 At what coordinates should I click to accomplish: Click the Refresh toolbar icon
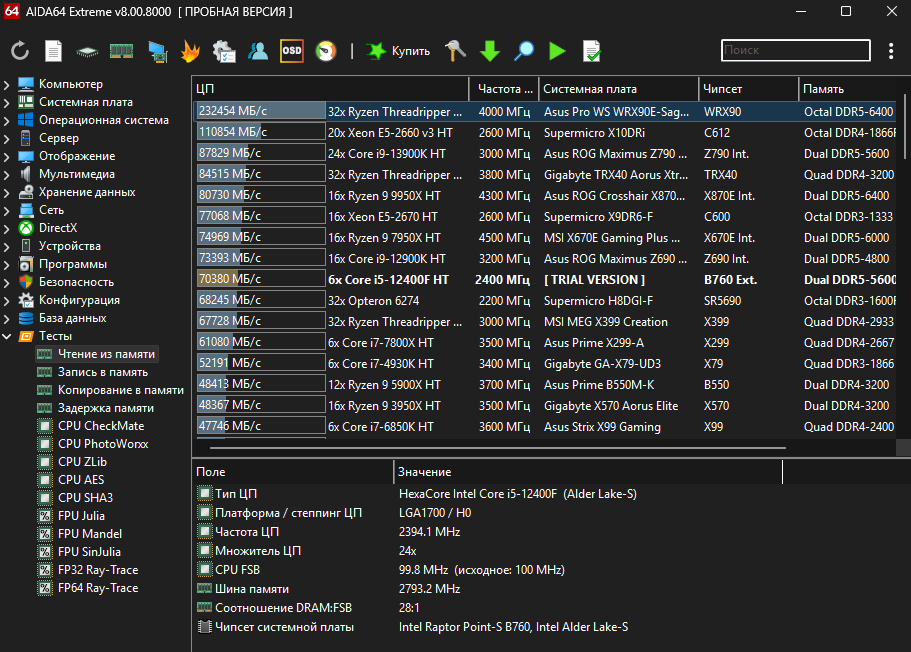coord(20,51)
